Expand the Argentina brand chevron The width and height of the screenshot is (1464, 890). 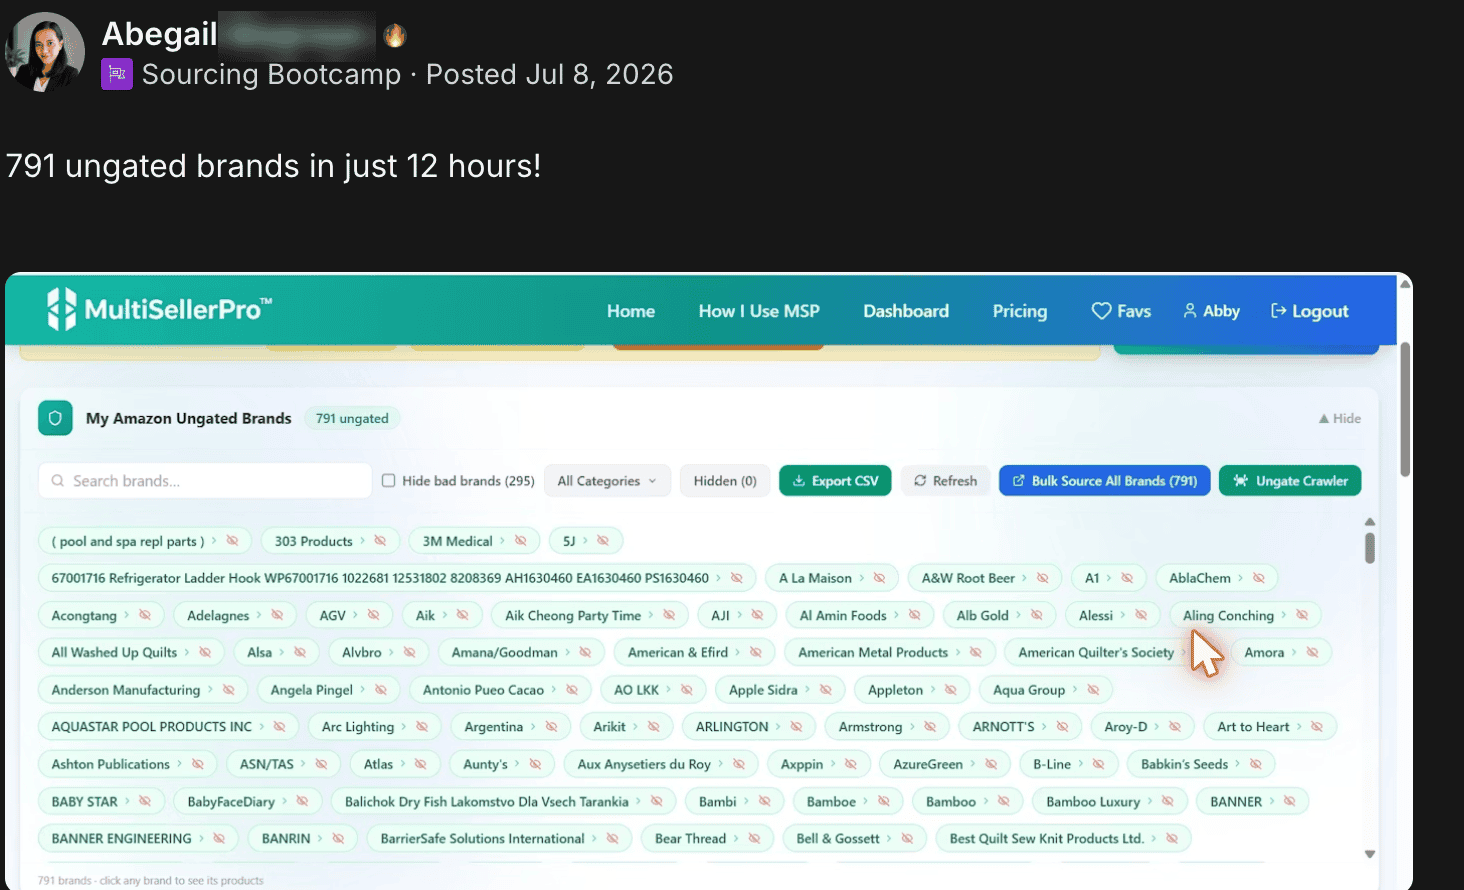[x=533, y=727]
